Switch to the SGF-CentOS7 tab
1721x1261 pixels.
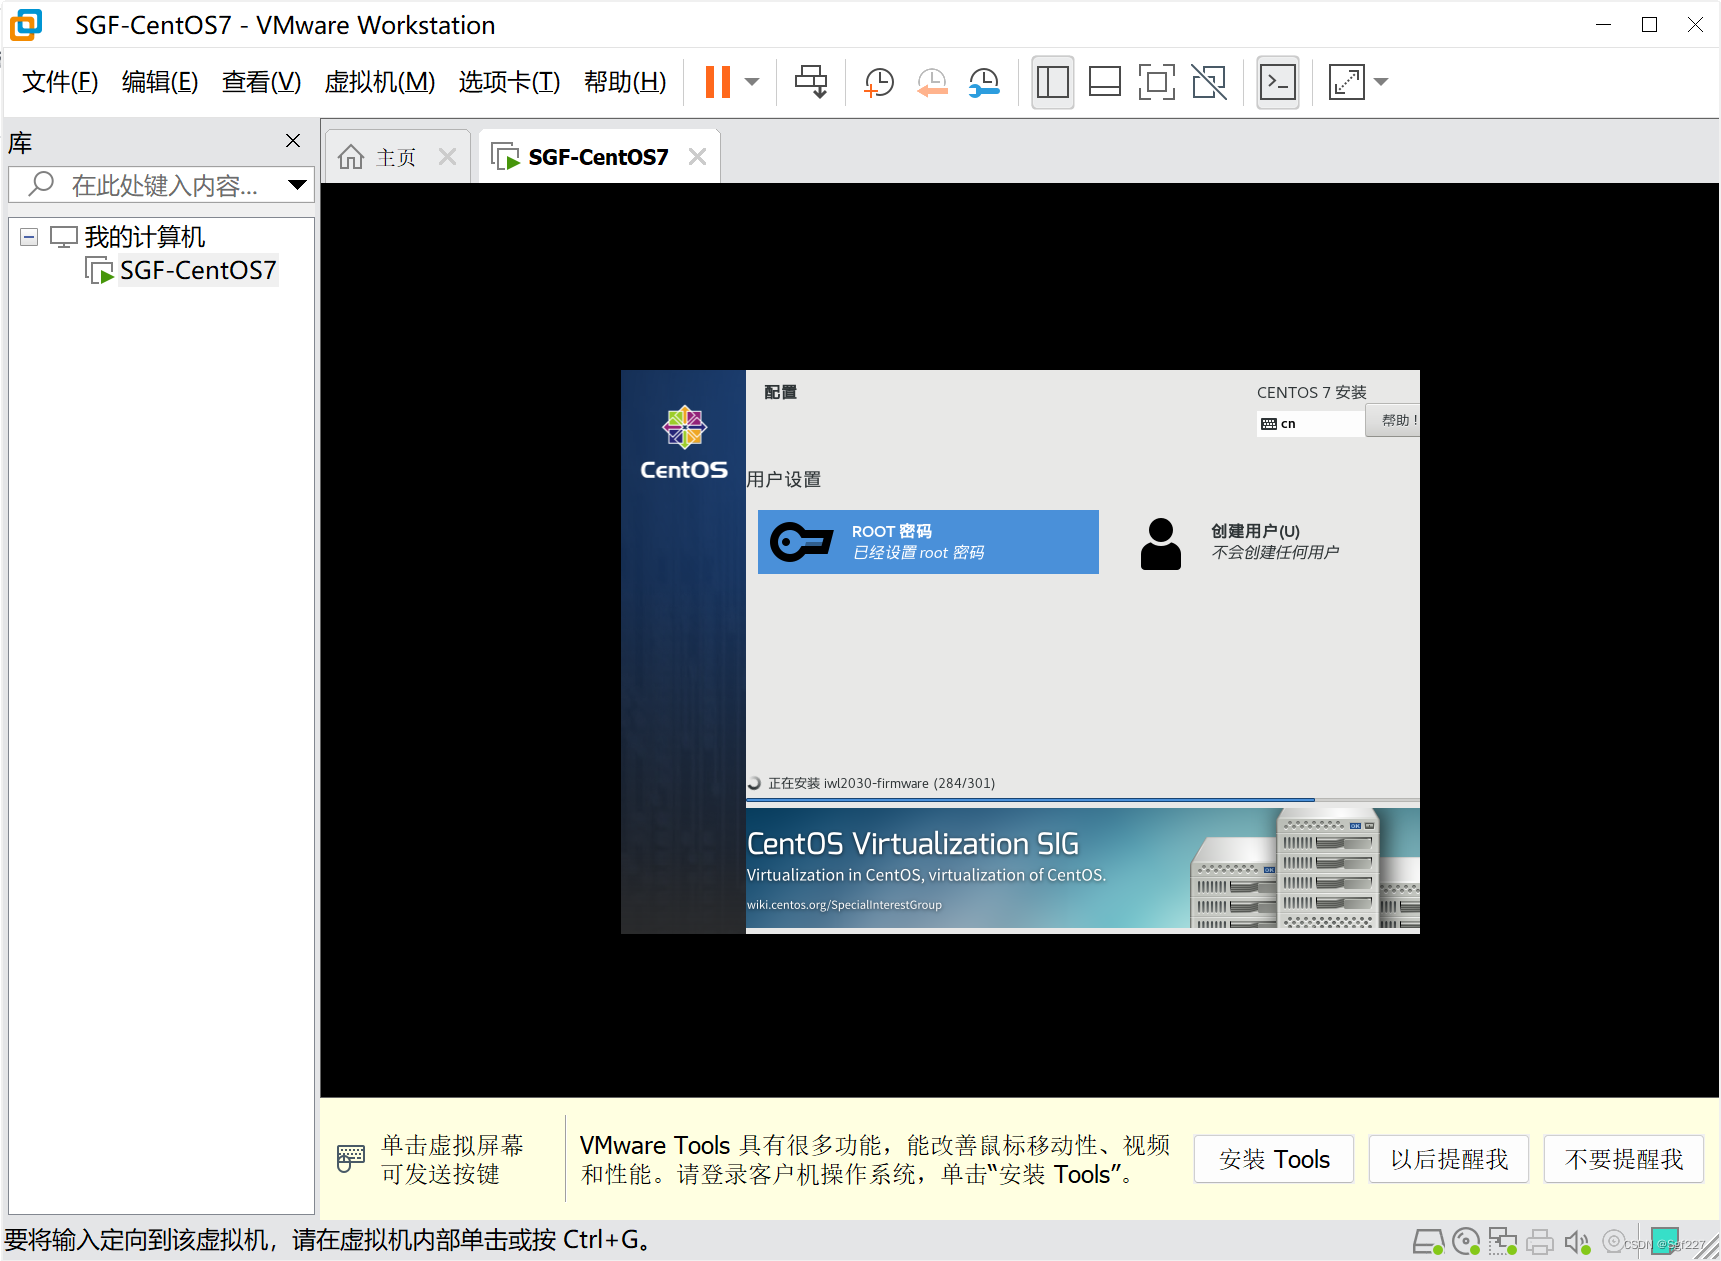(x=598, y=157)
